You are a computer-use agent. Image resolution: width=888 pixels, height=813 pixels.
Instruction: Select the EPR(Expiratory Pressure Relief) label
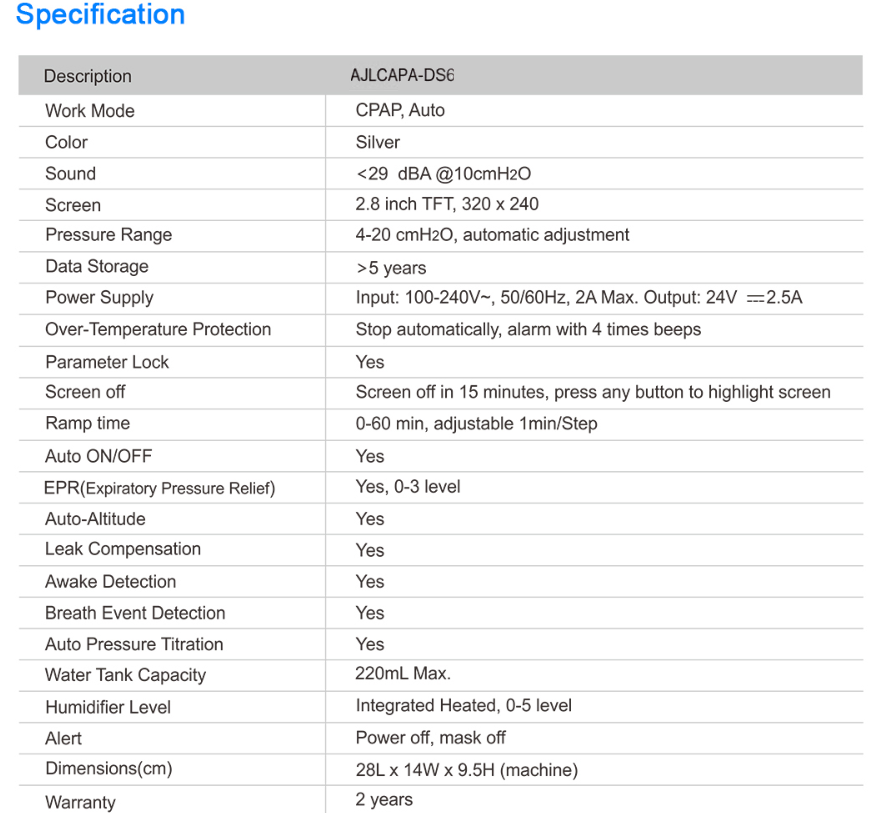pyautogui.click(x=160, y=488)
